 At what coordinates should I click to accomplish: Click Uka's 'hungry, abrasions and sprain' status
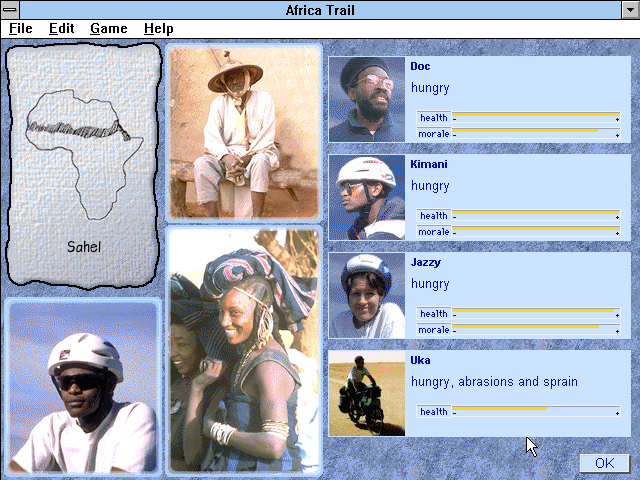(x=494, y=382)
